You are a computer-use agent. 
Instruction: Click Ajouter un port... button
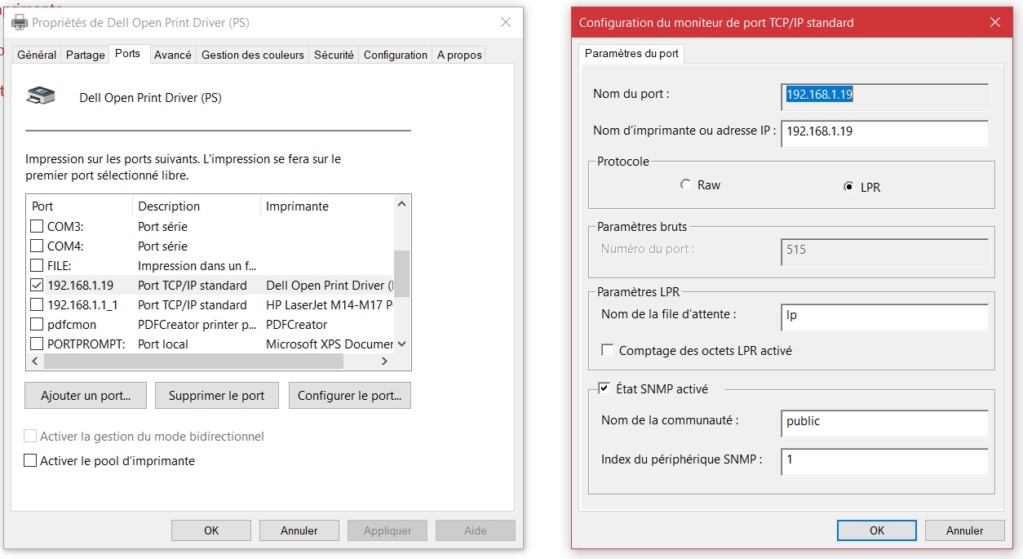point(85,395)
